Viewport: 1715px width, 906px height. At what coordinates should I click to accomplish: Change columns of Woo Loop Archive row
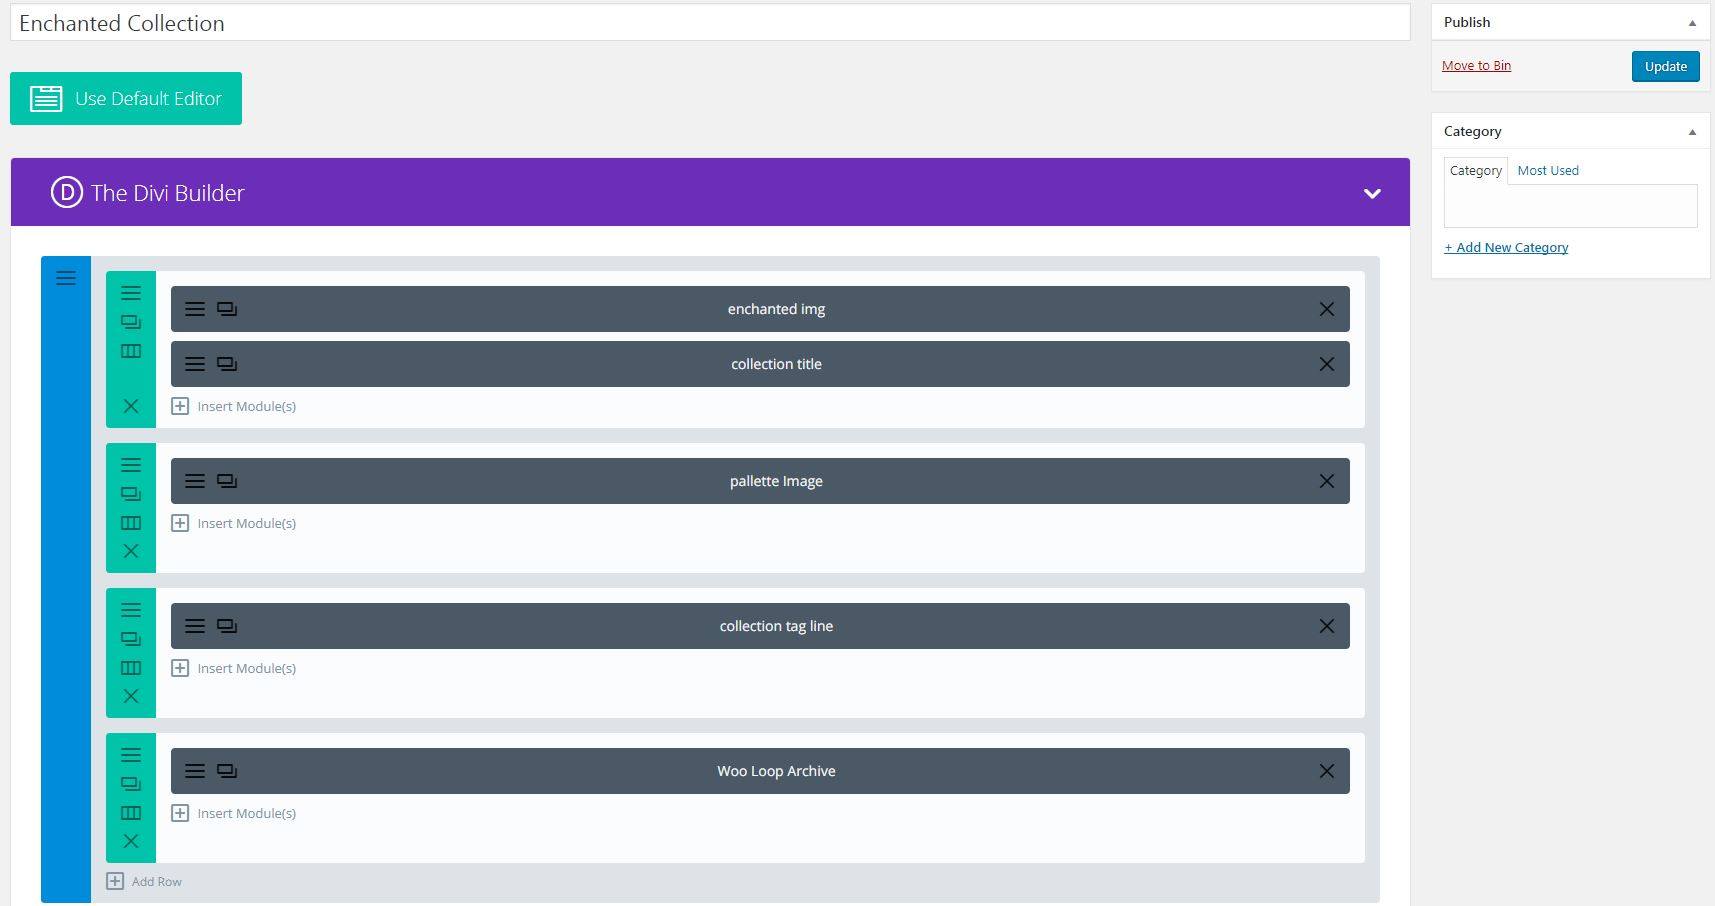pos(131,813)
